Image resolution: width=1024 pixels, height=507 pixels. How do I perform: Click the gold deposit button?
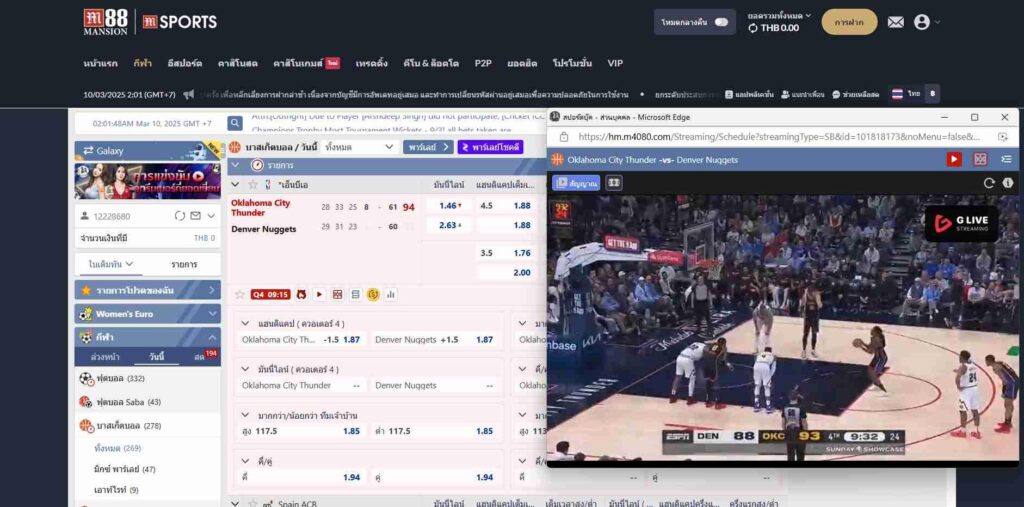849,22
